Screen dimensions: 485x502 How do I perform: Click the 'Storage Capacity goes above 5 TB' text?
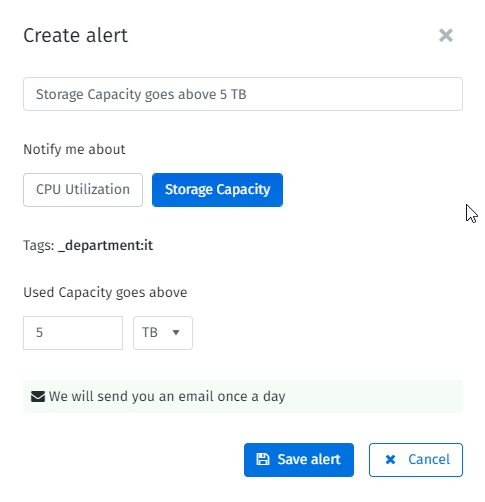click(x=141, y=94)
